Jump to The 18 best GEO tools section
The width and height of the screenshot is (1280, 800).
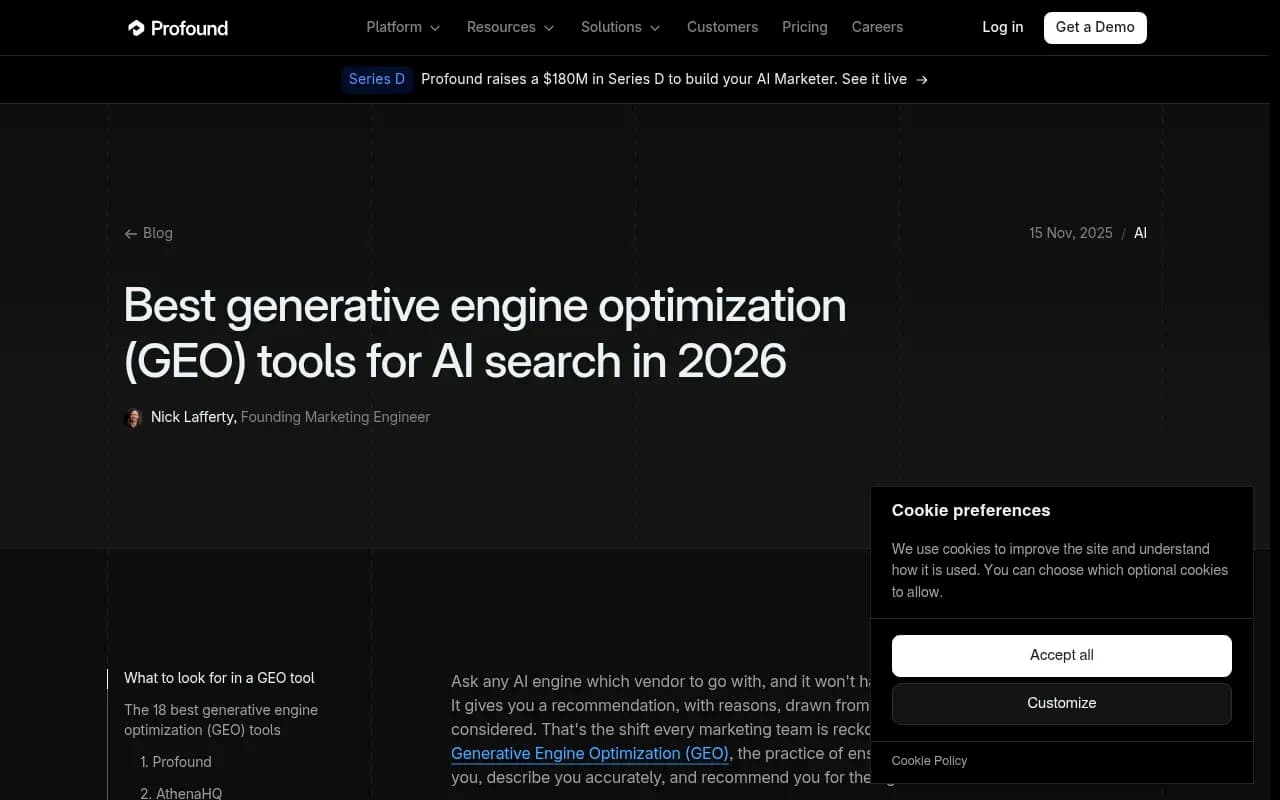coord(221,720)
